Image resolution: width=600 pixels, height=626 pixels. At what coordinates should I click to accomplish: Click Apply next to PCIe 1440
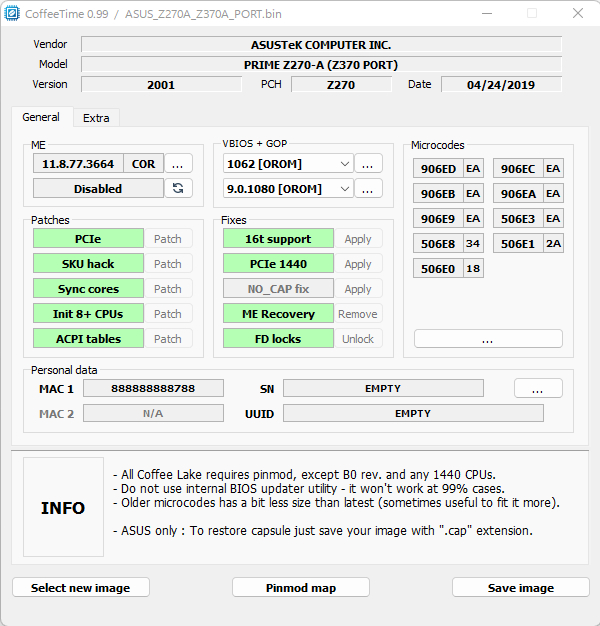(x=358, y=264)
